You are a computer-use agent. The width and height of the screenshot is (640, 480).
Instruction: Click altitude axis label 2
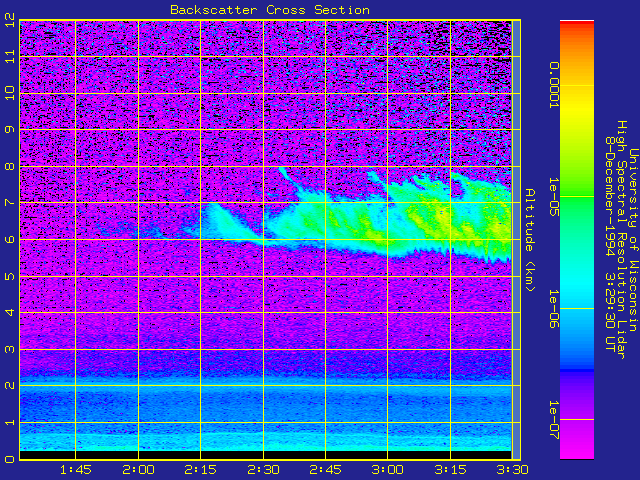tap(10, 386)
